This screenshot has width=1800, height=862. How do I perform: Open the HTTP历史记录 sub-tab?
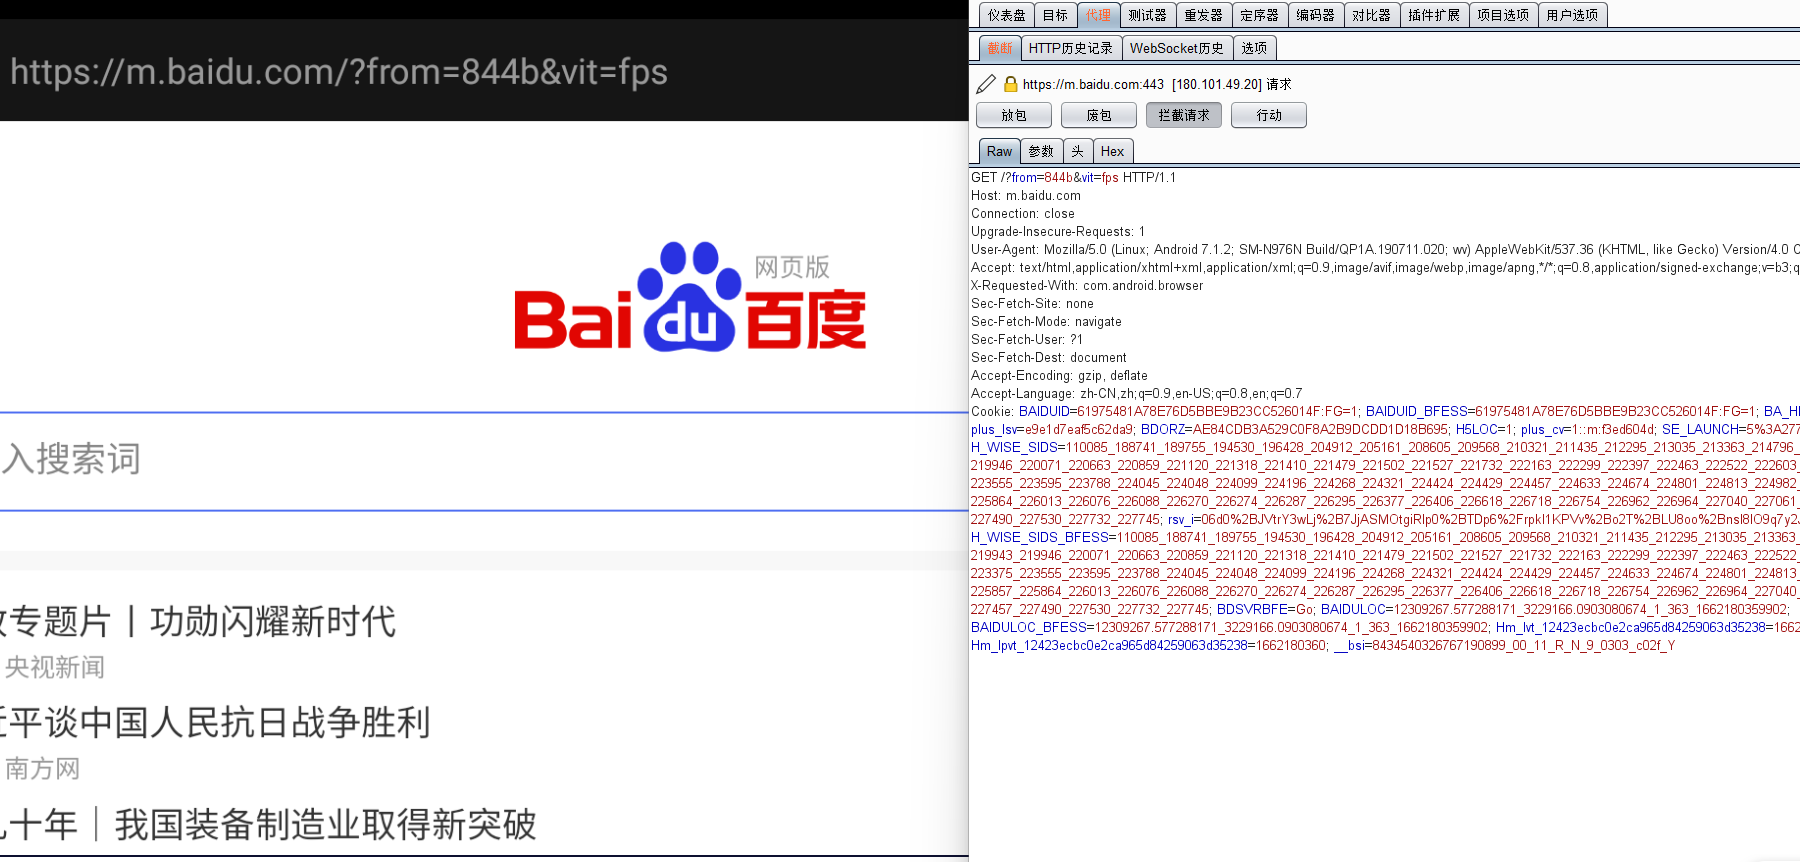point(1071,48)
